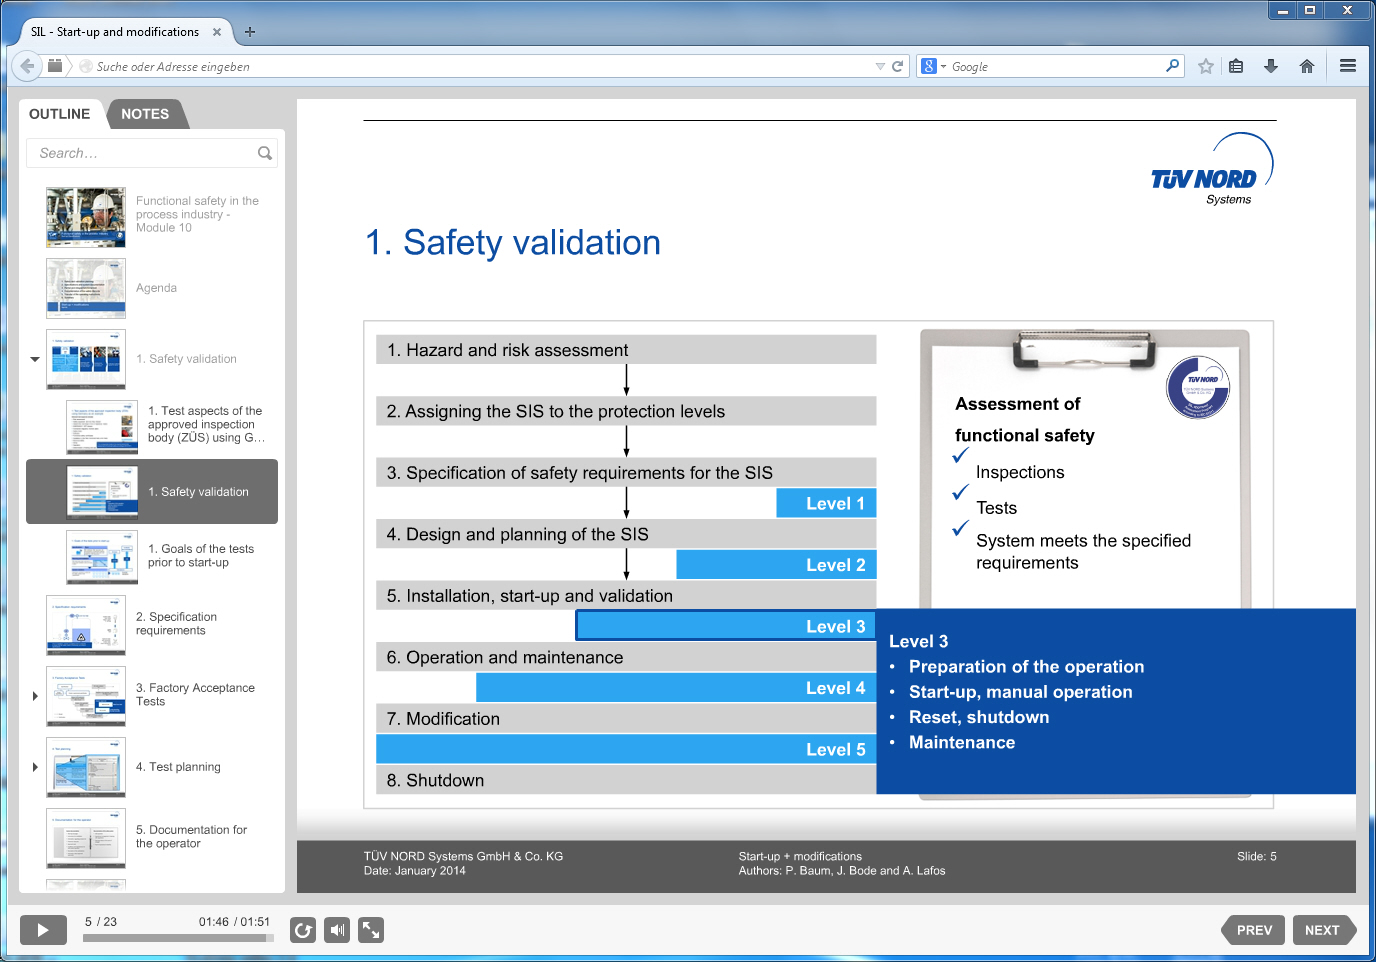Click the back navigation arrow
Viewport: 1376px width, 962px height.
tap(26, 66)
